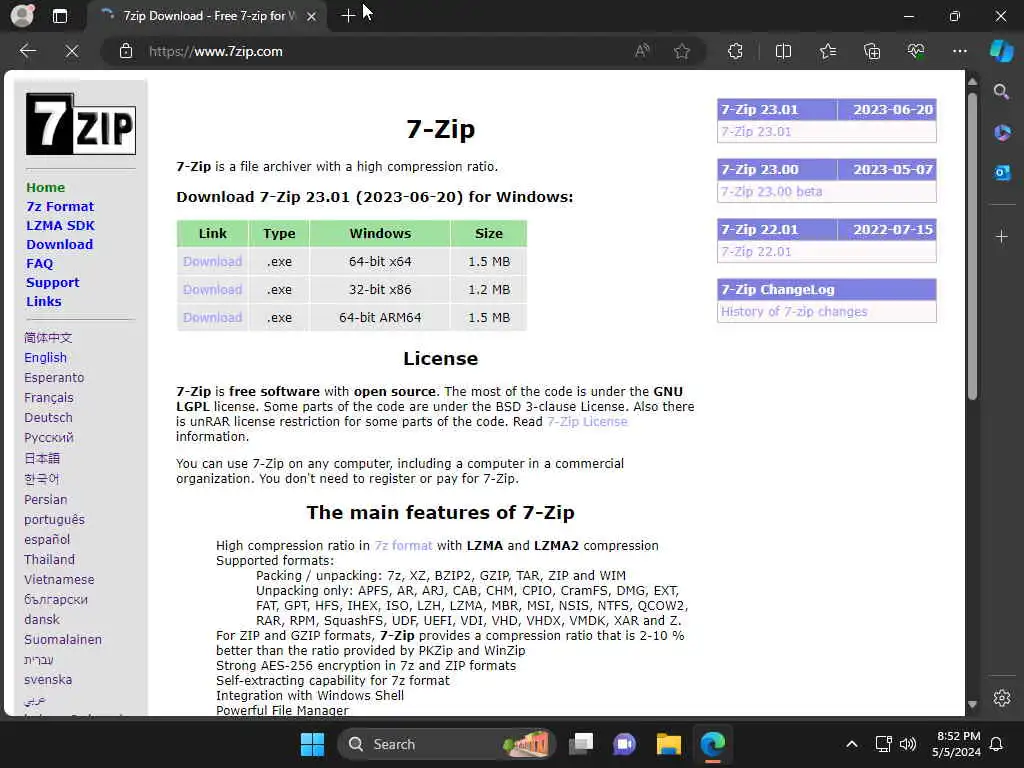Open Task View on the taskbar
The width and height of the screenshot is (1024, 768).
[581, 744]
